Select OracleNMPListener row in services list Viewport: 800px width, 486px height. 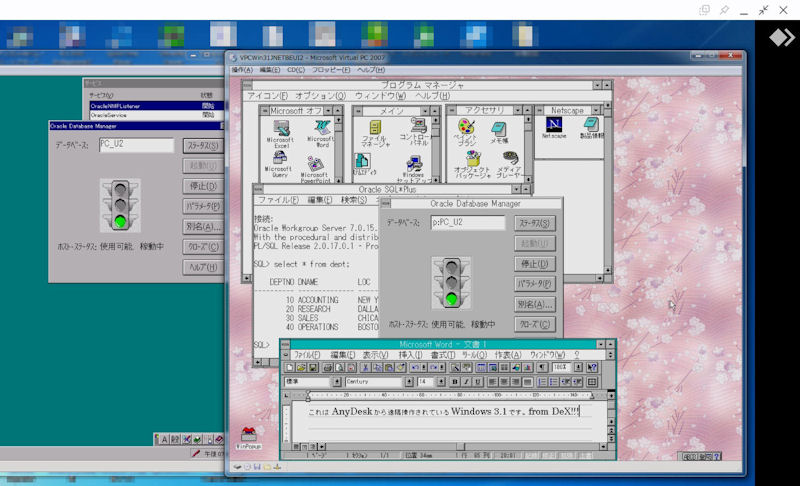point(156,106)
